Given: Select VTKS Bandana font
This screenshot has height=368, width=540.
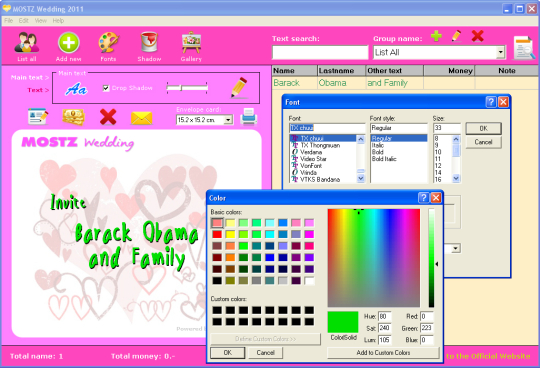Looking at the screenshot, I should click(320, 180).
